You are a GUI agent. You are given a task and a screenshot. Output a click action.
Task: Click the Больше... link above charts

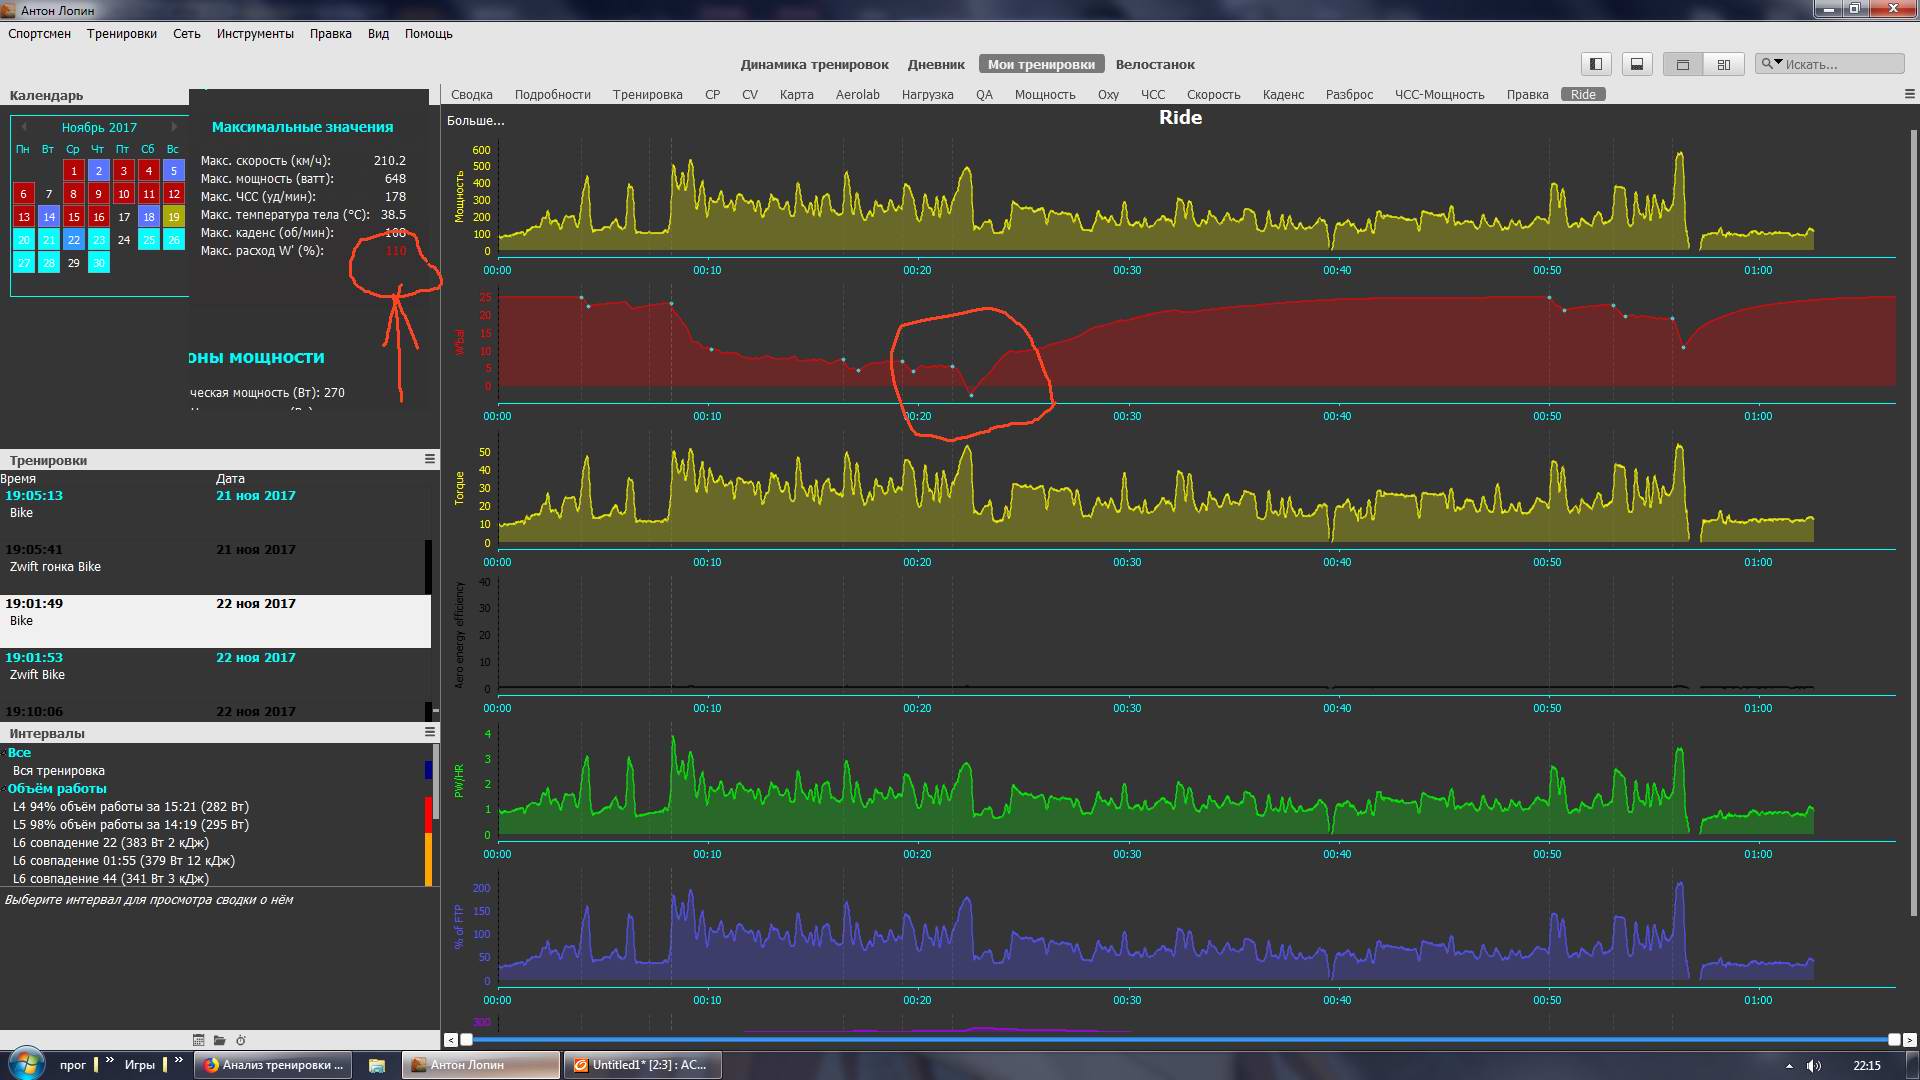pos(475,120)
